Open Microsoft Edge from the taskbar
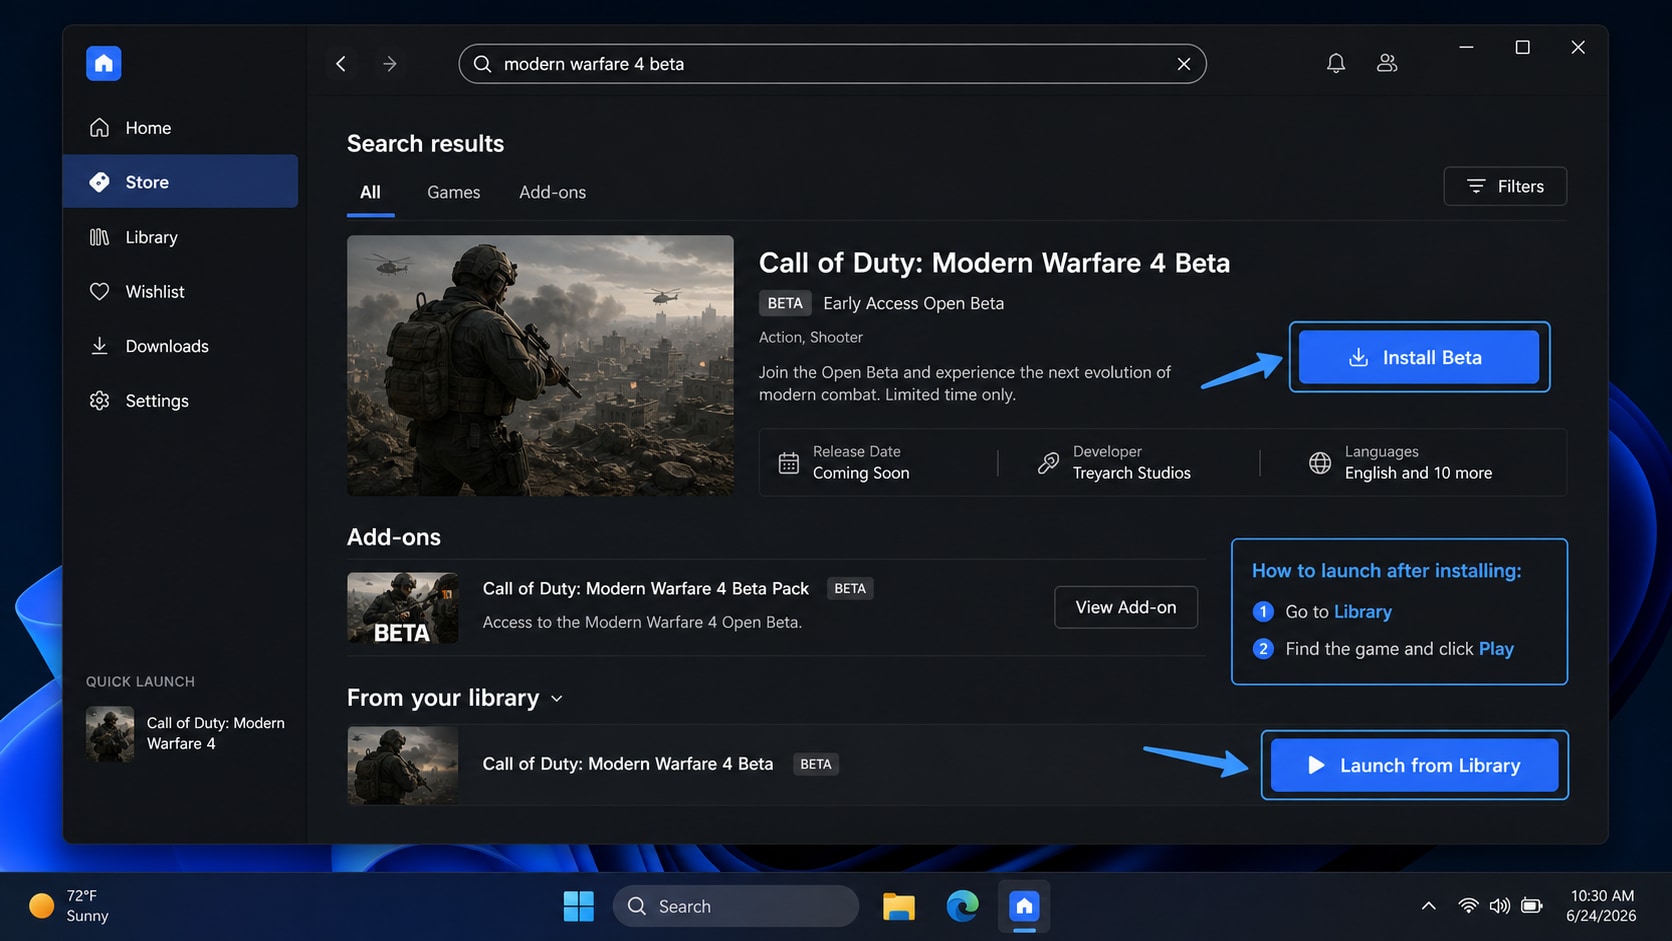The image size is (1672, 941). [962, 906]
